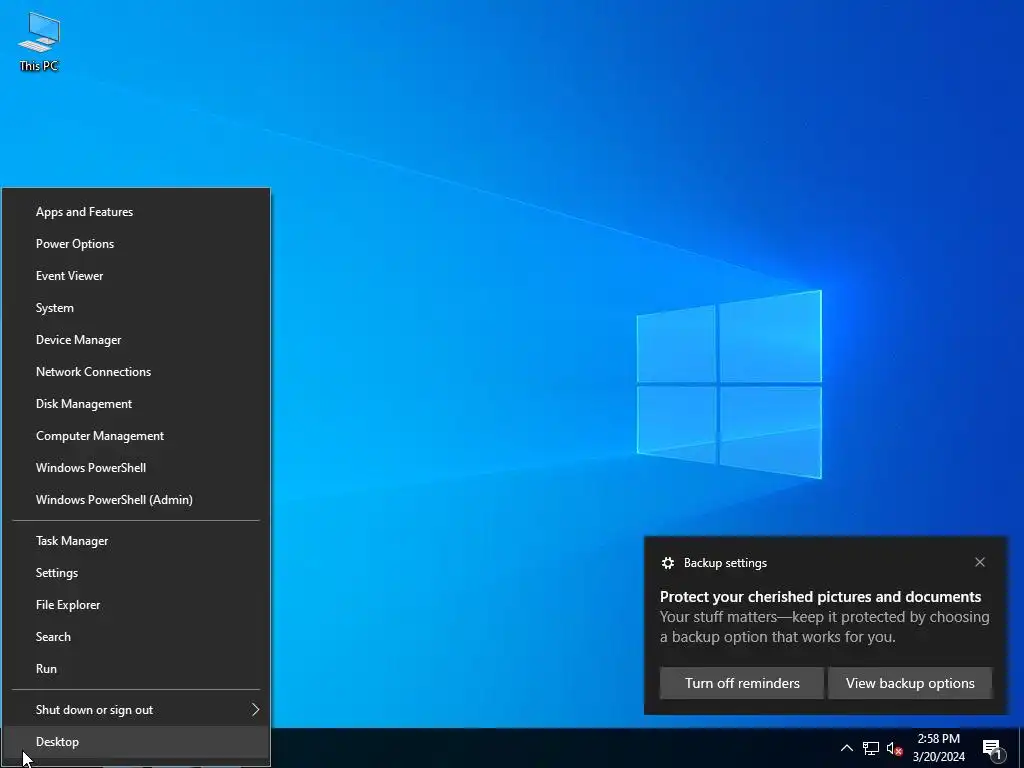Launch Device Manager
1024x768 pixels.
pyautogui.click(x=136, y=340)
